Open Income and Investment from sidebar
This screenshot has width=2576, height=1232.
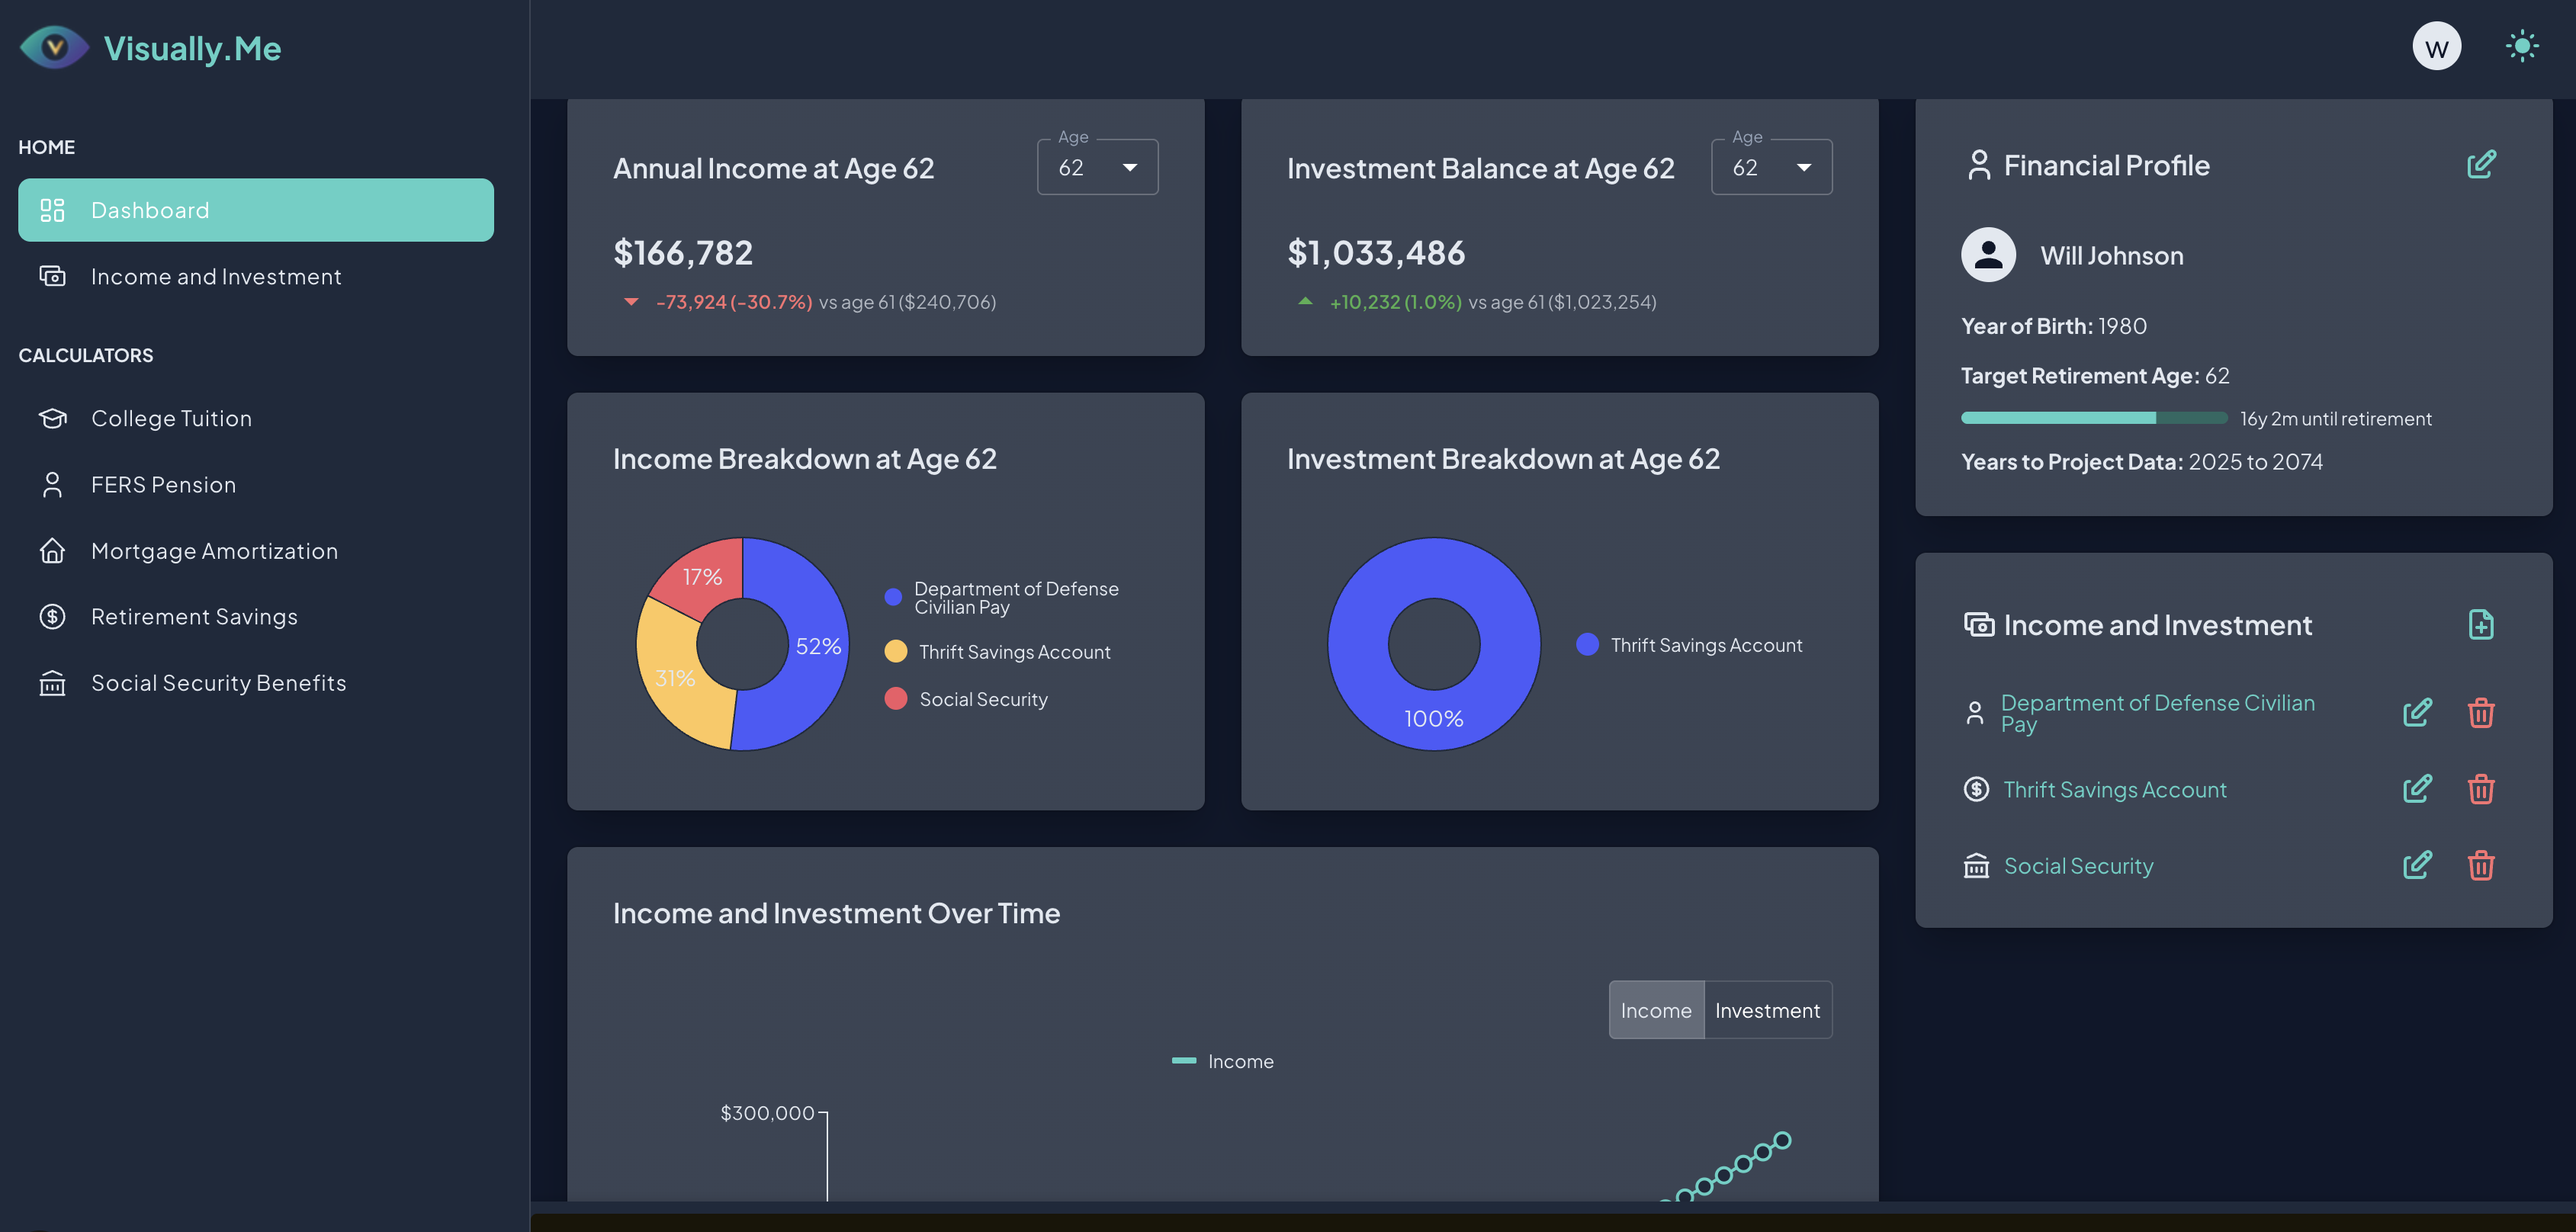click(x=215, y=276)
